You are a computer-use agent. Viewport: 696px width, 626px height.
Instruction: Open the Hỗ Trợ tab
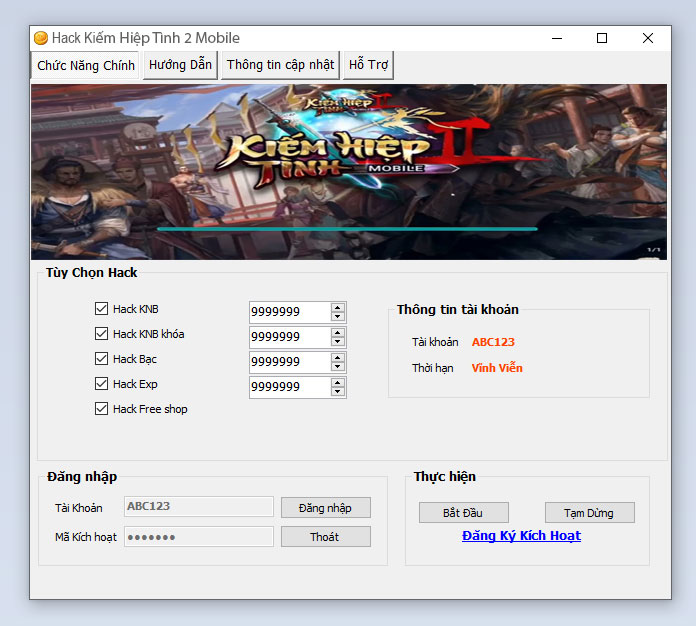point(368,65)
